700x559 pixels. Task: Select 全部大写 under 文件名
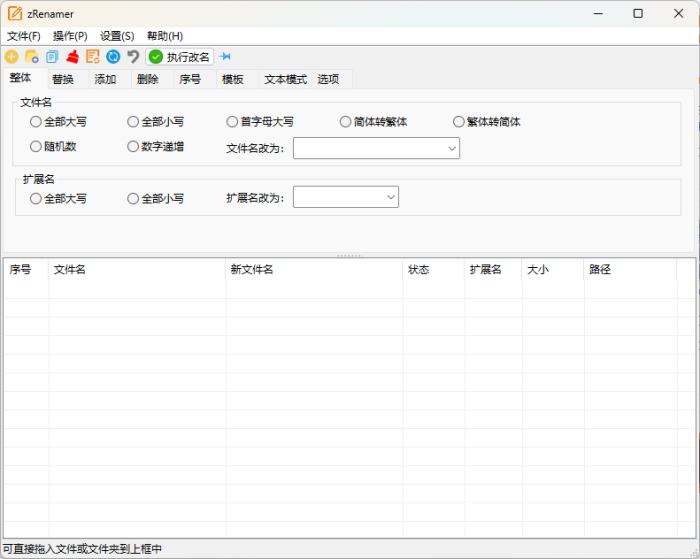point(58,121)
